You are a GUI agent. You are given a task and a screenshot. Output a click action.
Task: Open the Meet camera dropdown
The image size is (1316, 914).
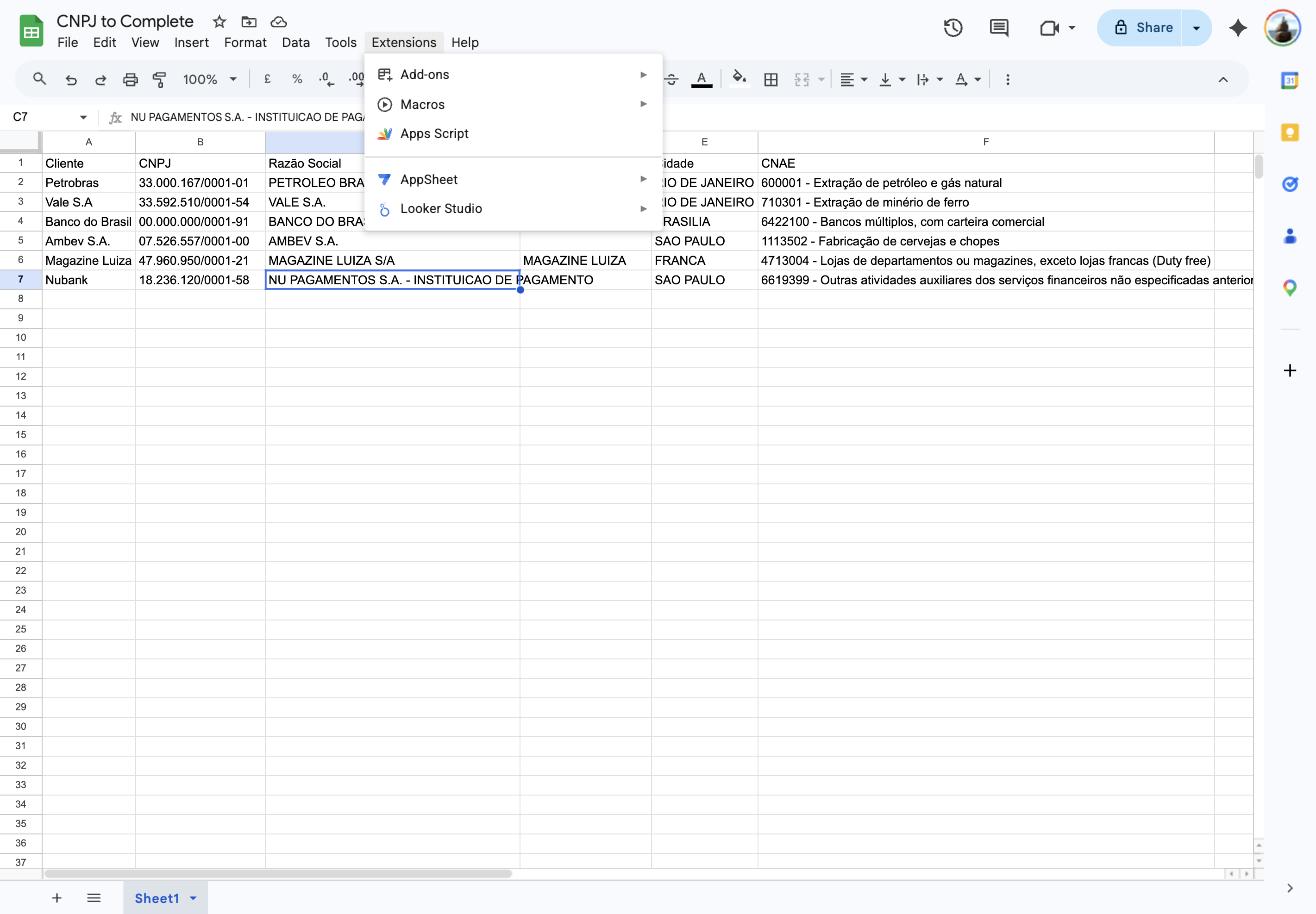pos(1057,28)
